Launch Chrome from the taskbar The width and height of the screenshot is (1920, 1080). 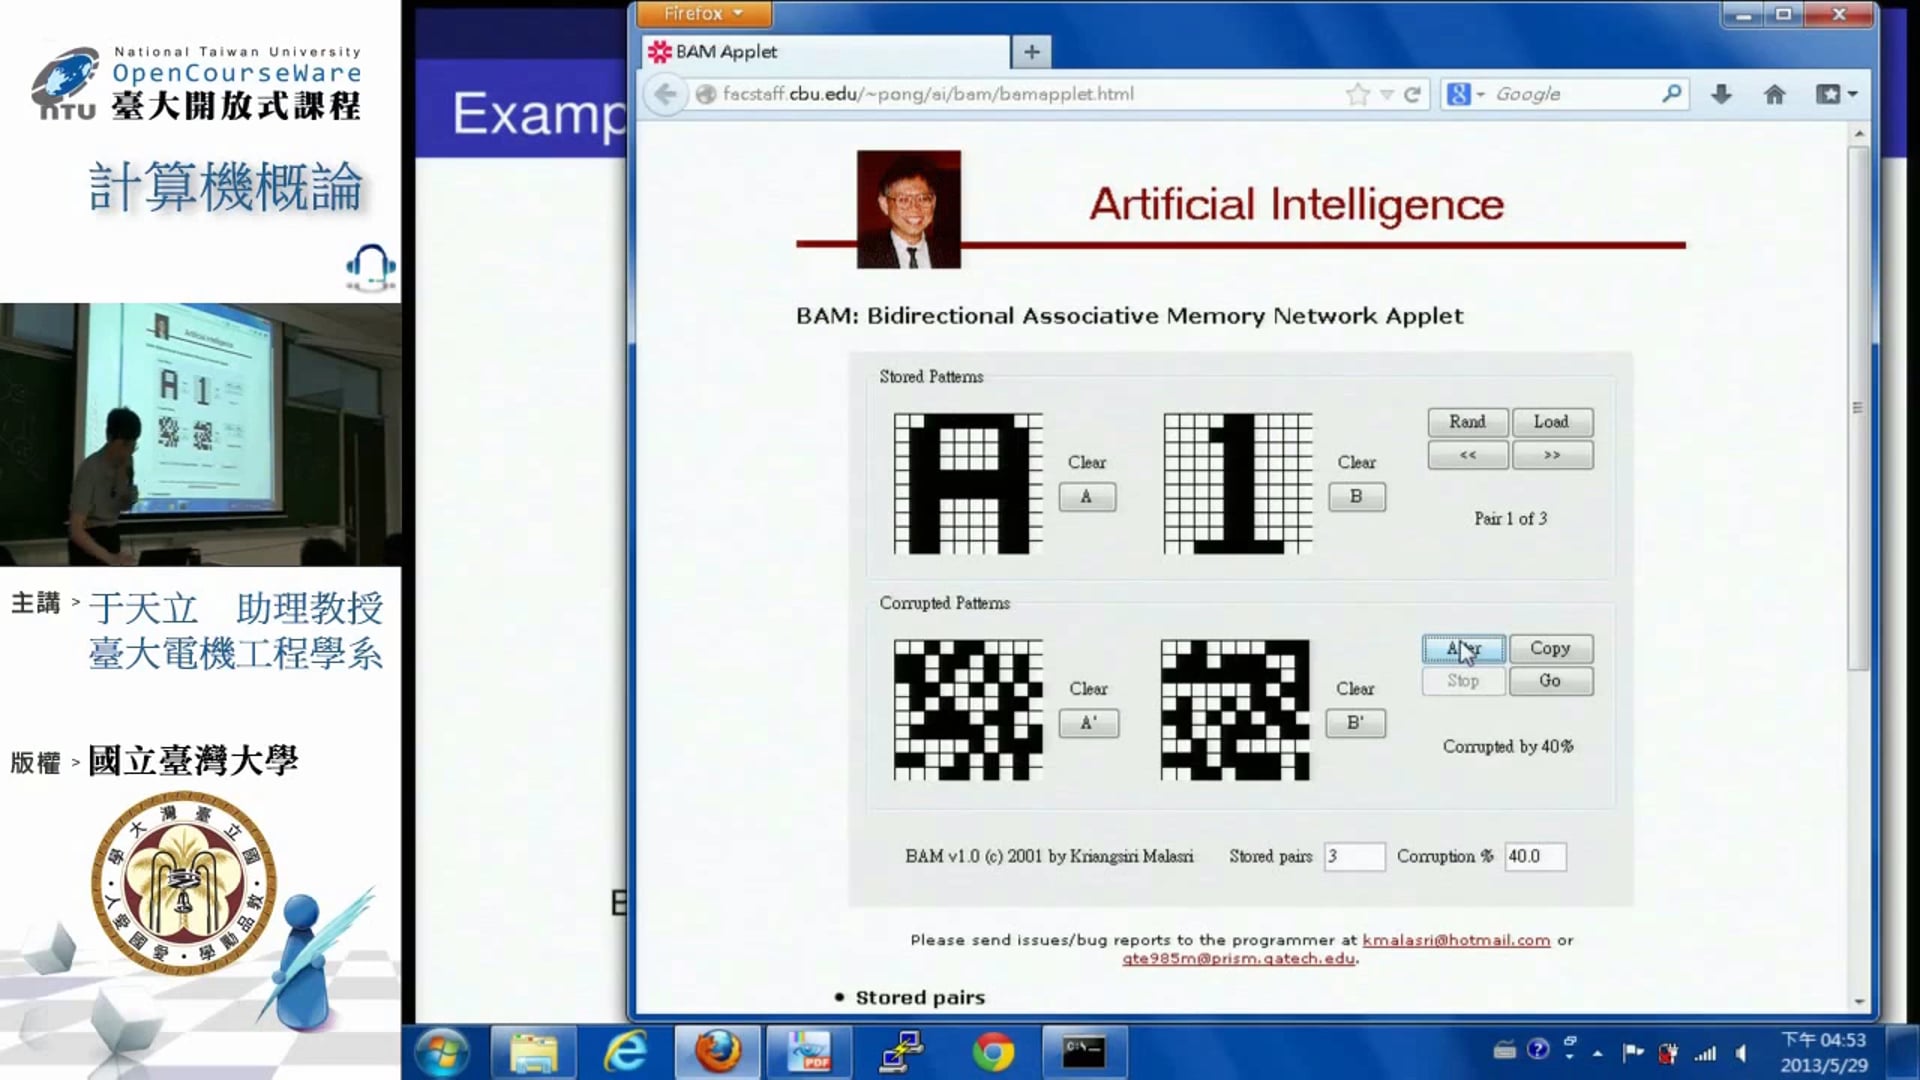992,1052
